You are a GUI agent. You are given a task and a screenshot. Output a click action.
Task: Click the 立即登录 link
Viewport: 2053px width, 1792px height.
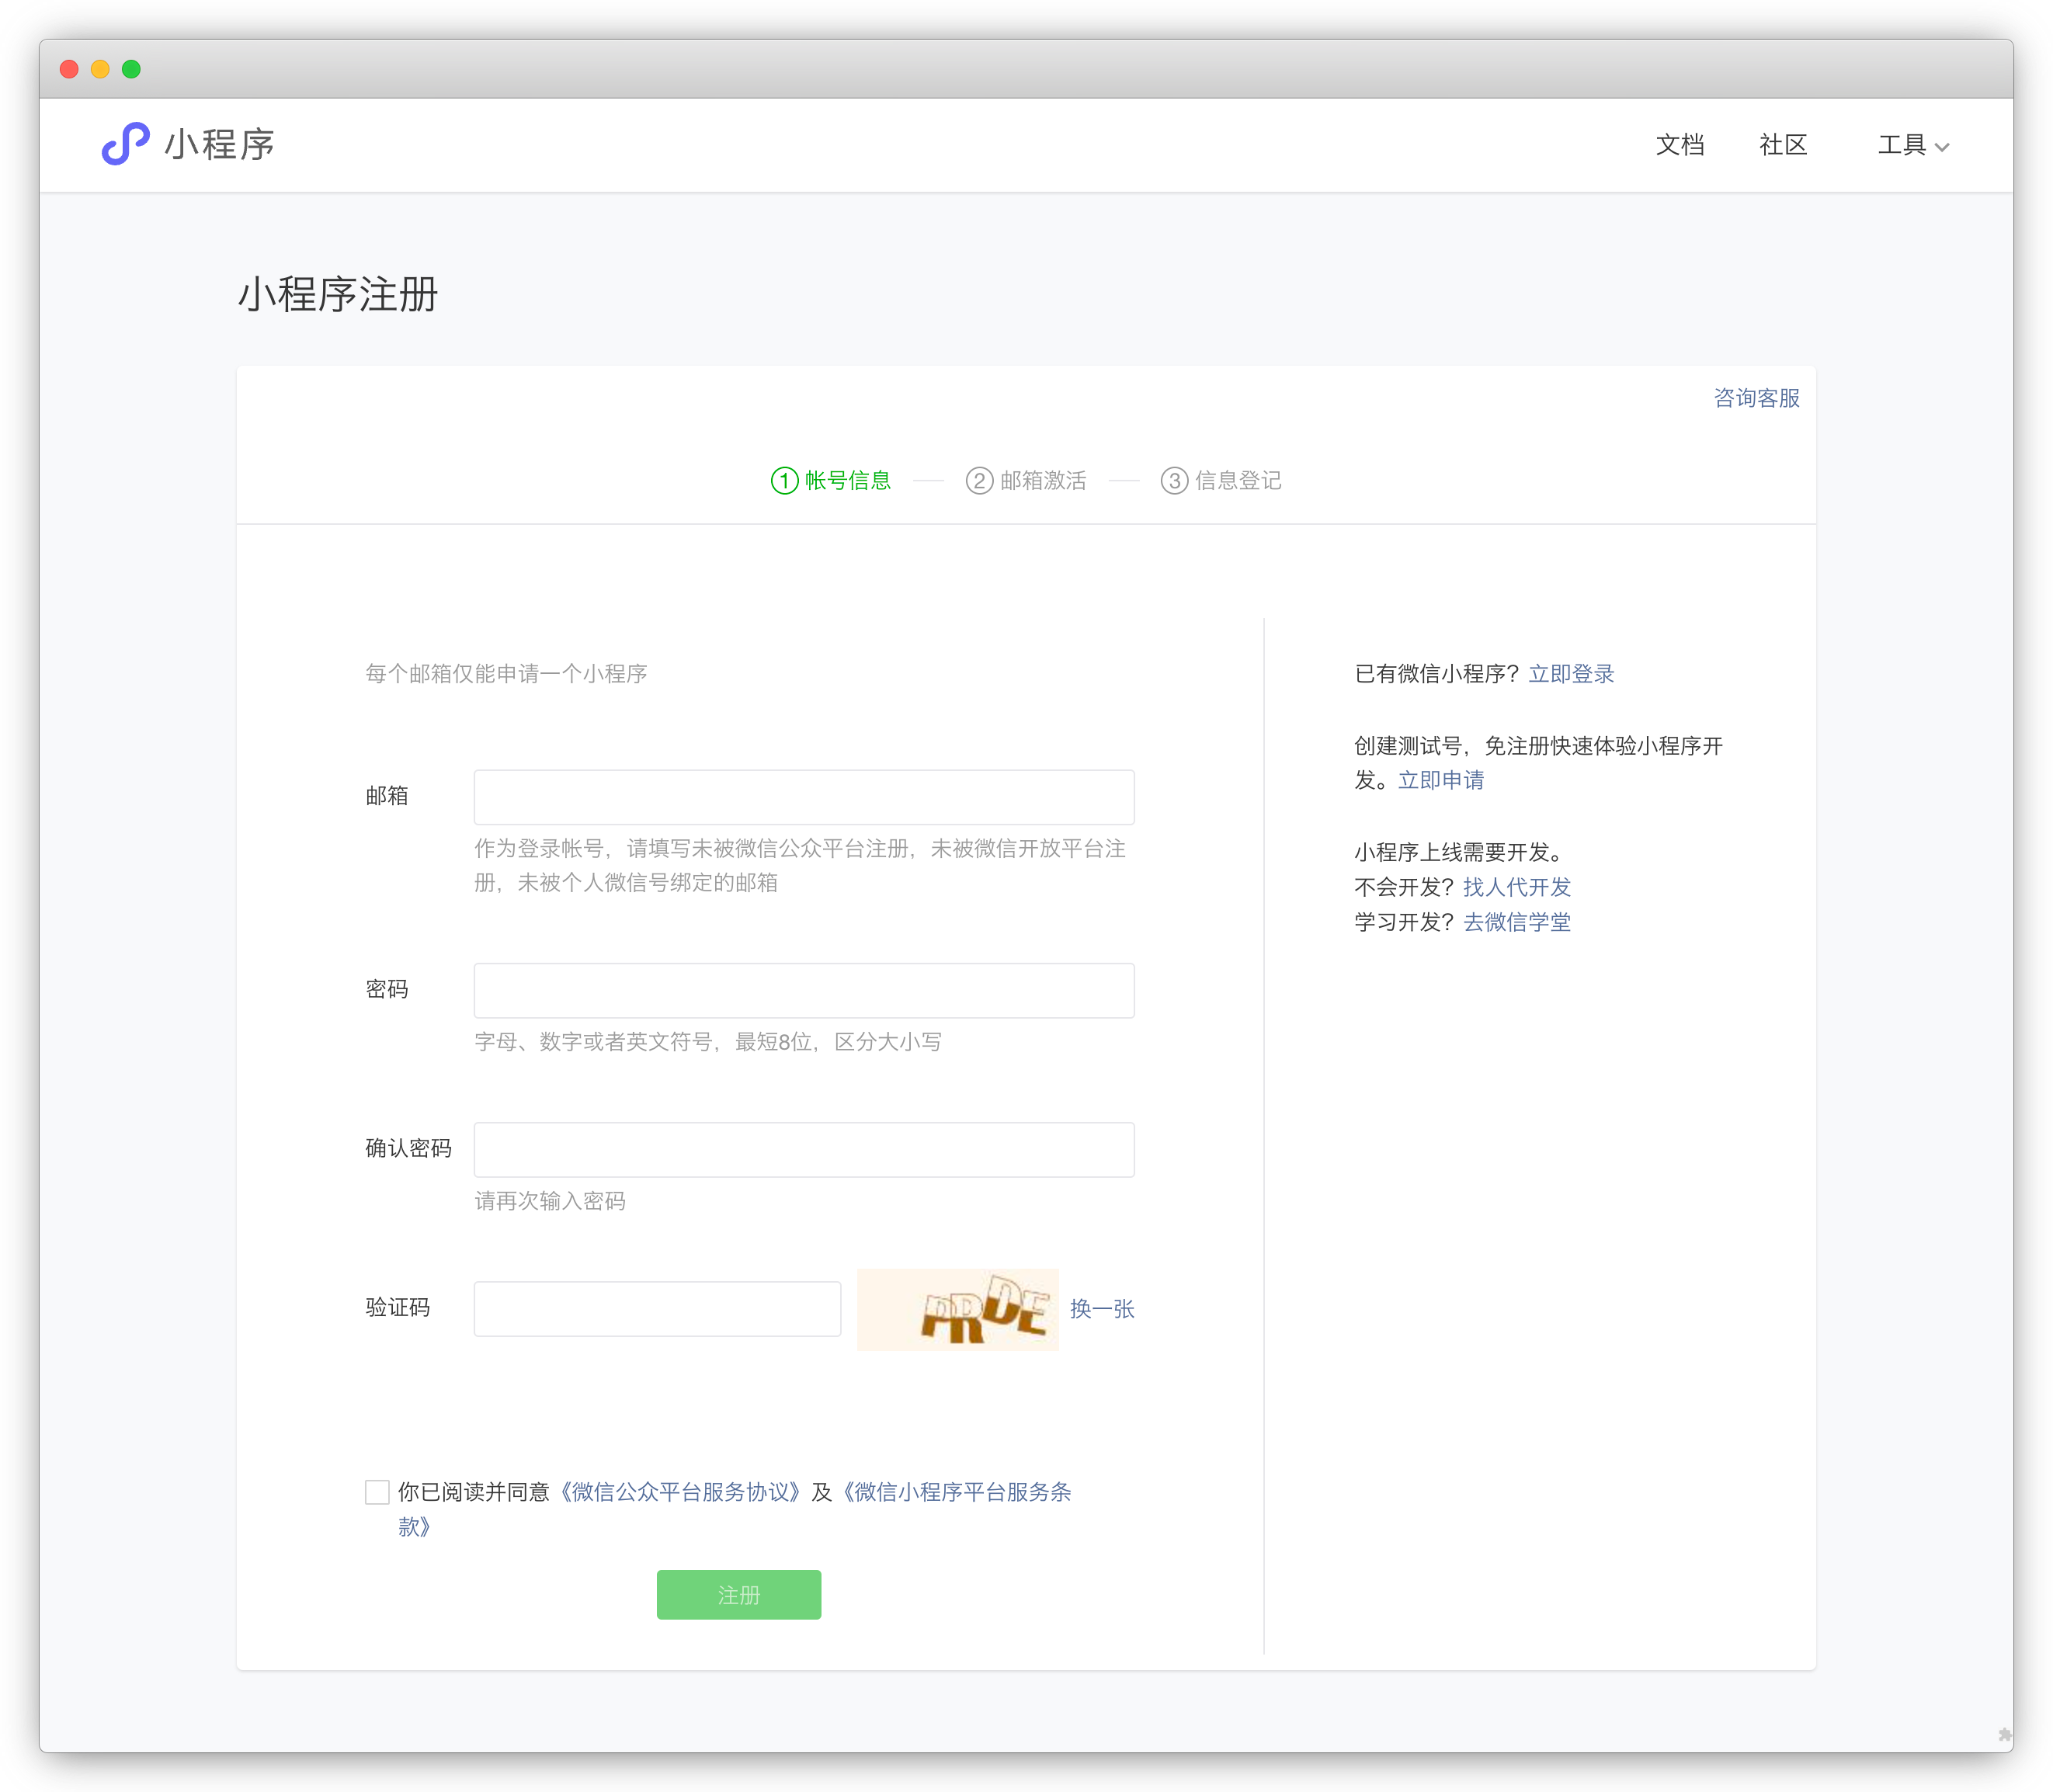pos(1571,674)
